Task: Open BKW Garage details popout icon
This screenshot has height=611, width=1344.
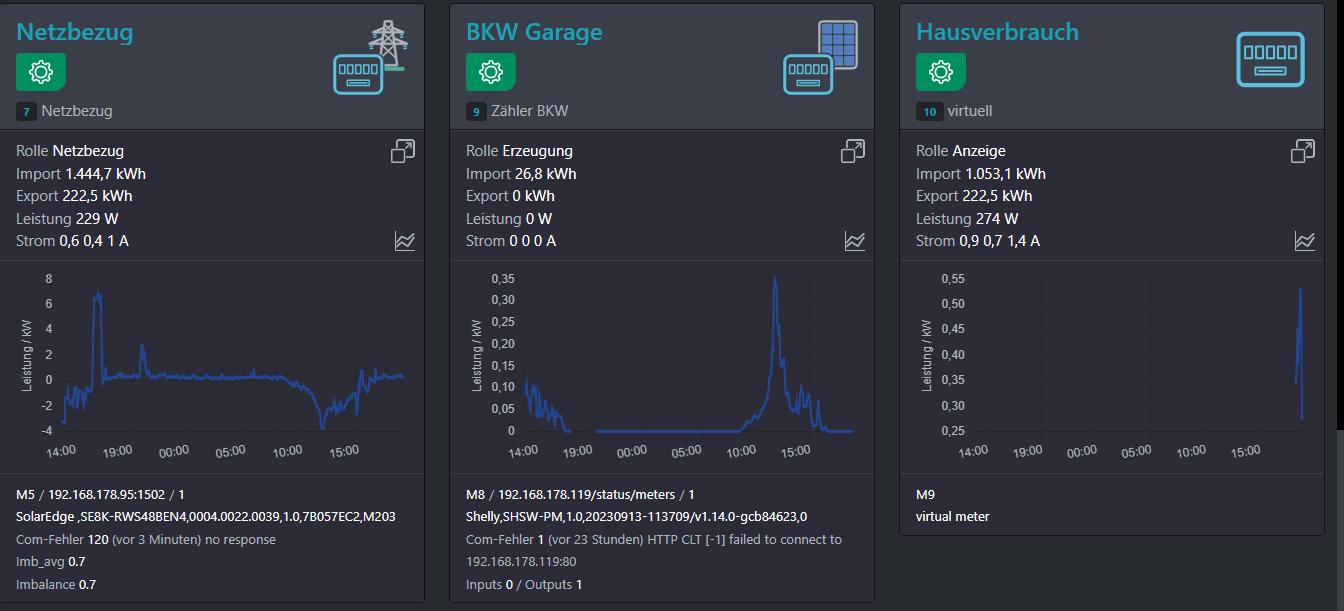Action: point(853,151)
